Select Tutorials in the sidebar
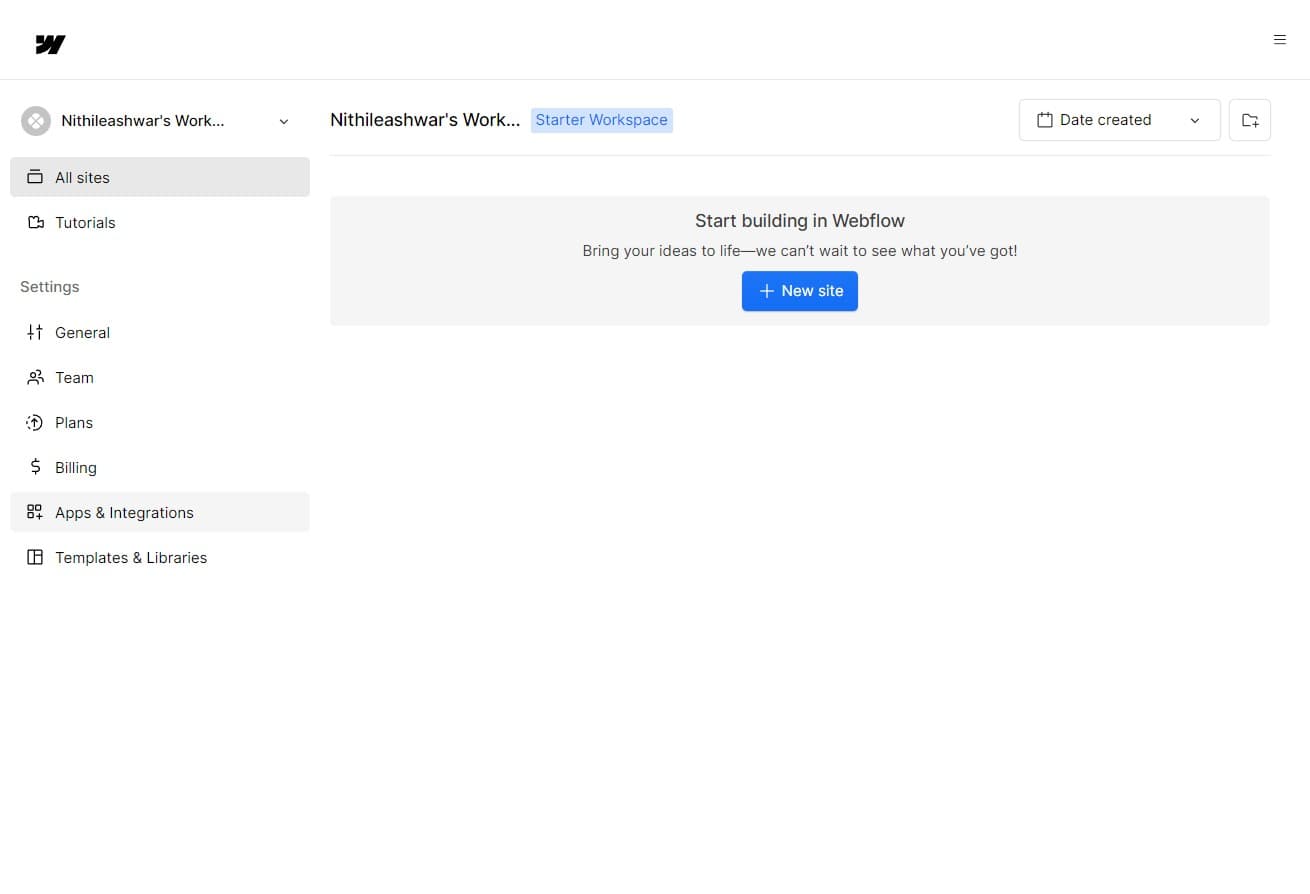 [x=85, y=222]
